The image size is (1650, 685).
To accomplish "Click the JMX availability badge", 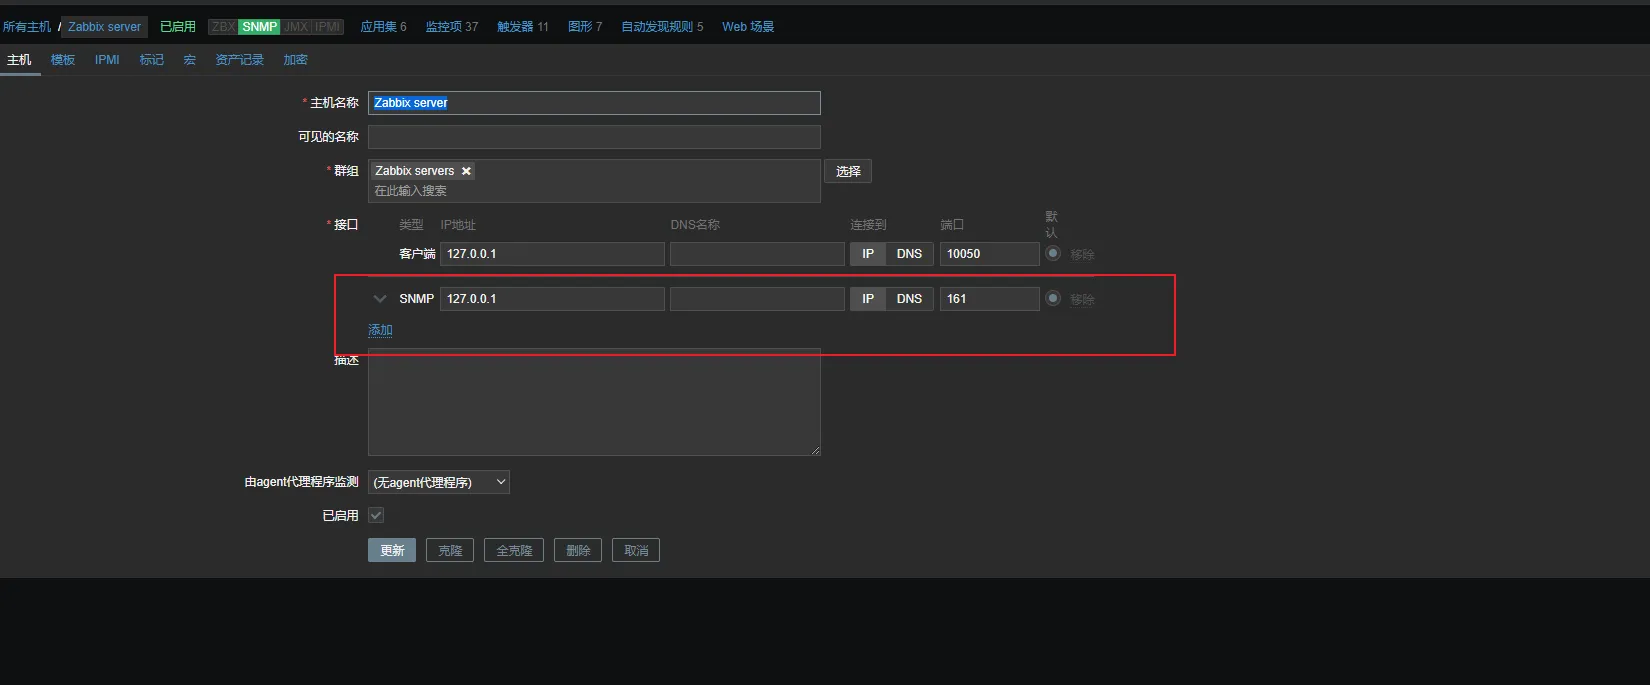I will tap(296, 27).
